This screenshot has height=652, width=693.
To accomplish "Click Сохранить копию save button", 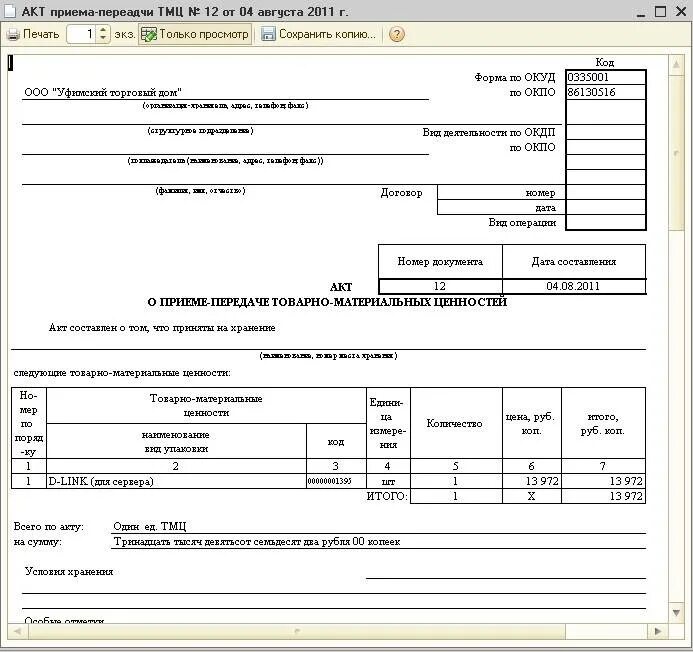I will point(318,34).
